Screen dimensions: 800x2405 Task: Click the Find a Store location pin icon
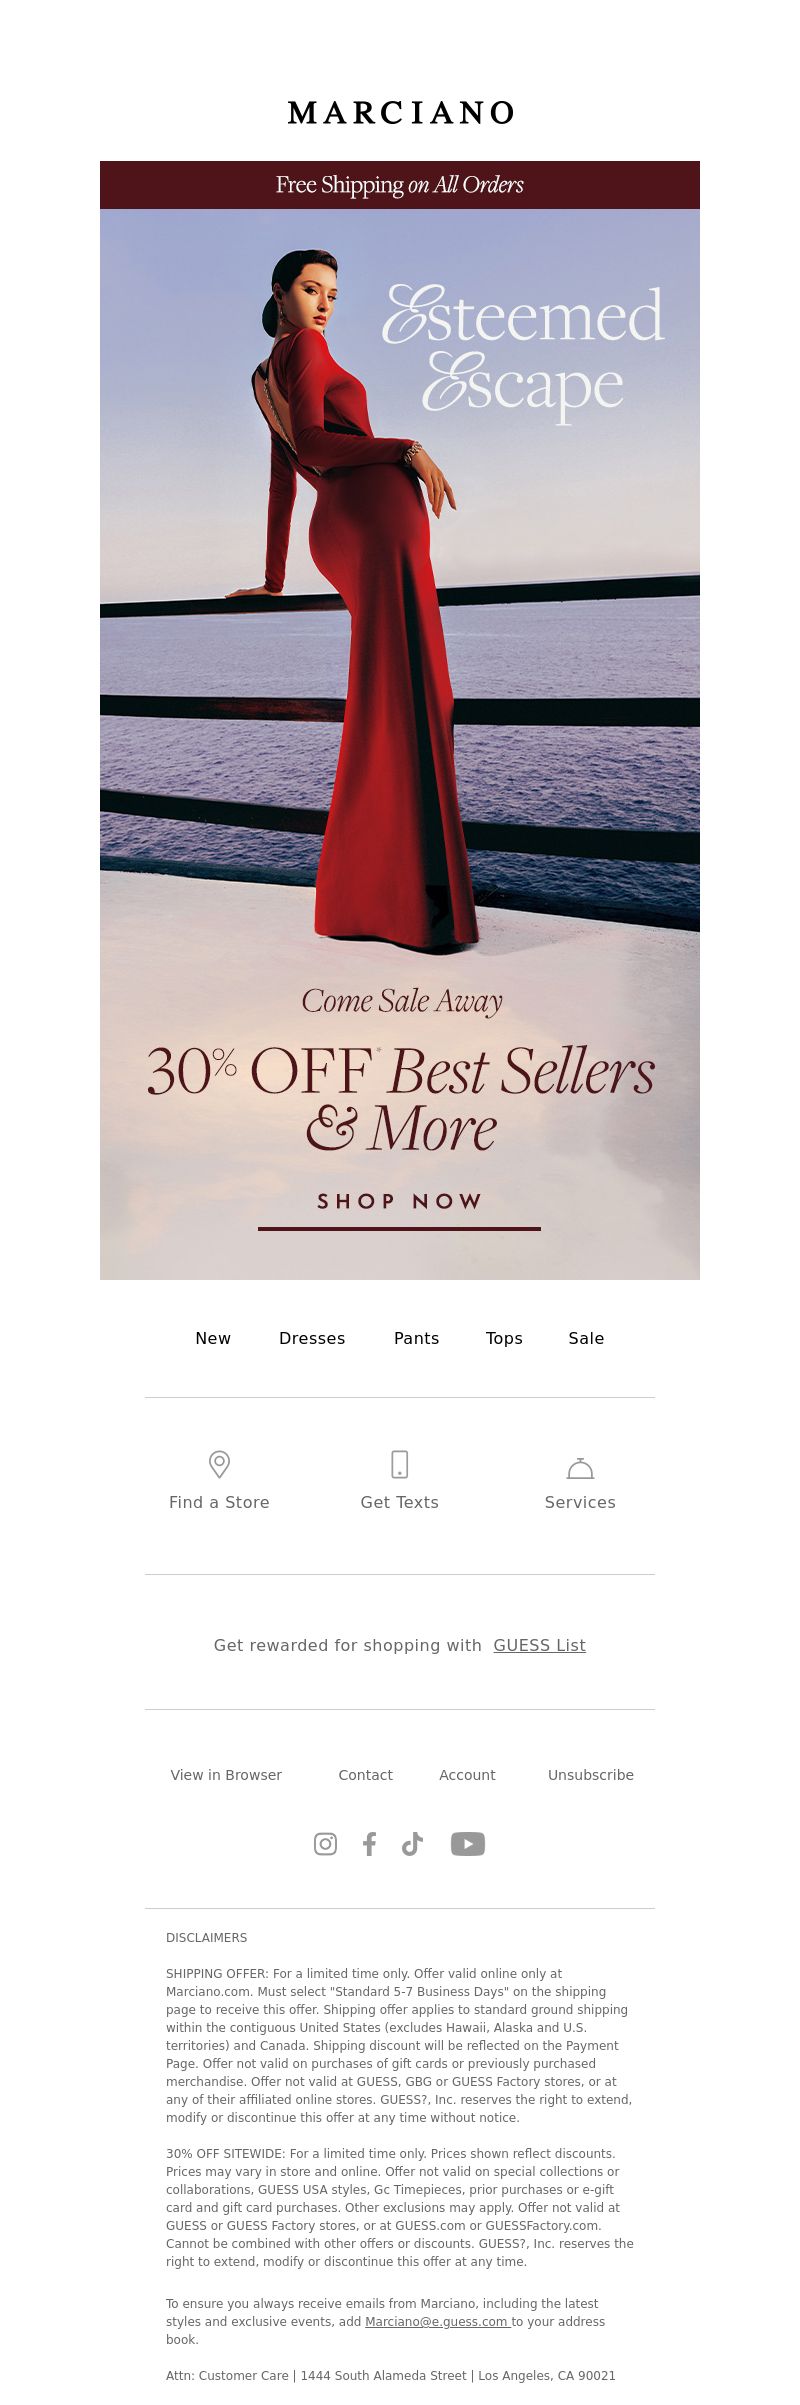219,1464
